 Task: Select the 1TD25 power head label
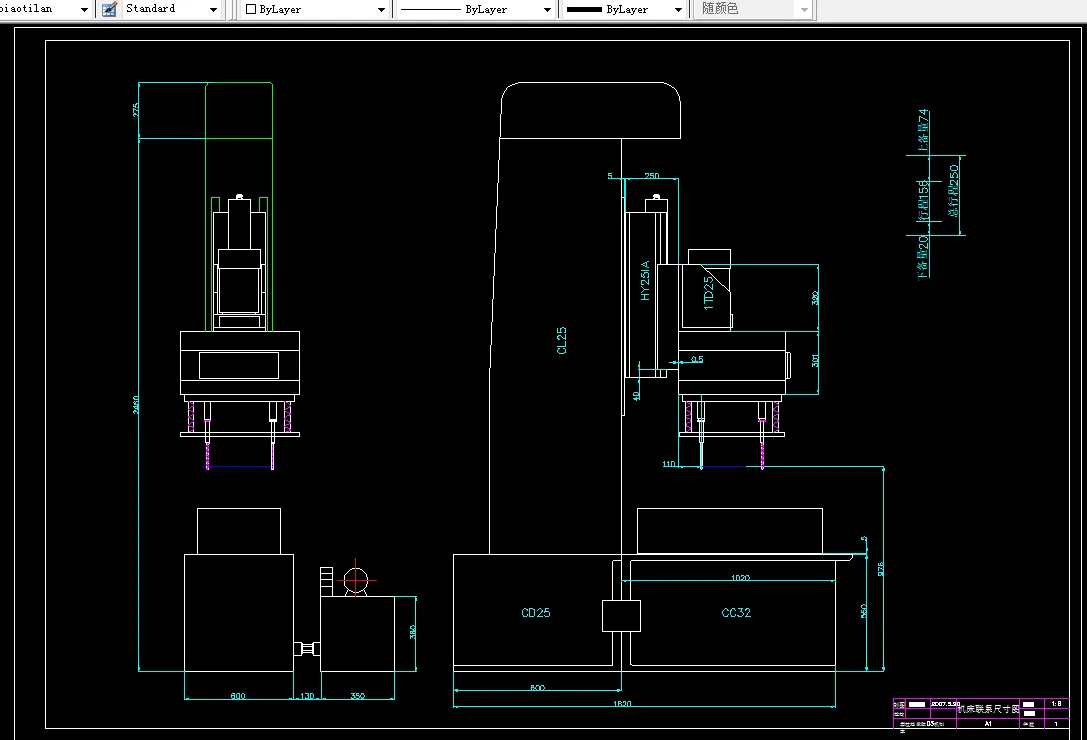tap(708, 293)
